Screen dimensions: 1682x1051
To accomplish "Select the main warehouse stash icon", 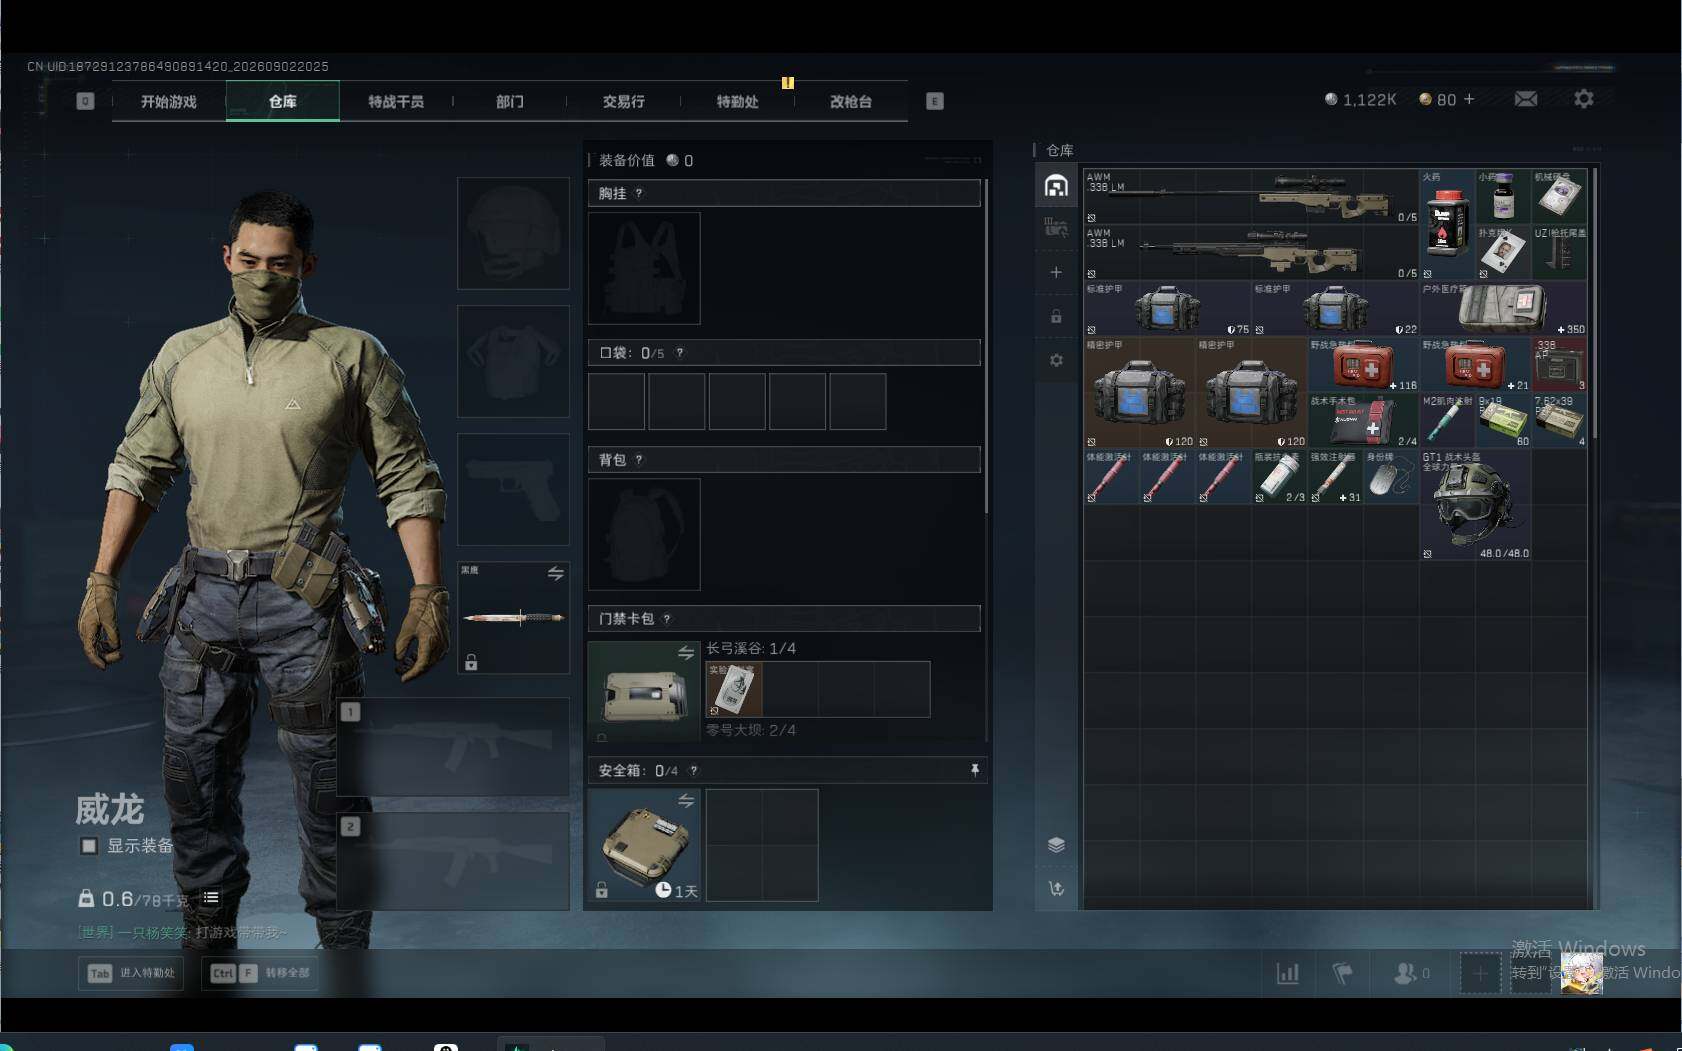I will [x=1056, y=185].
